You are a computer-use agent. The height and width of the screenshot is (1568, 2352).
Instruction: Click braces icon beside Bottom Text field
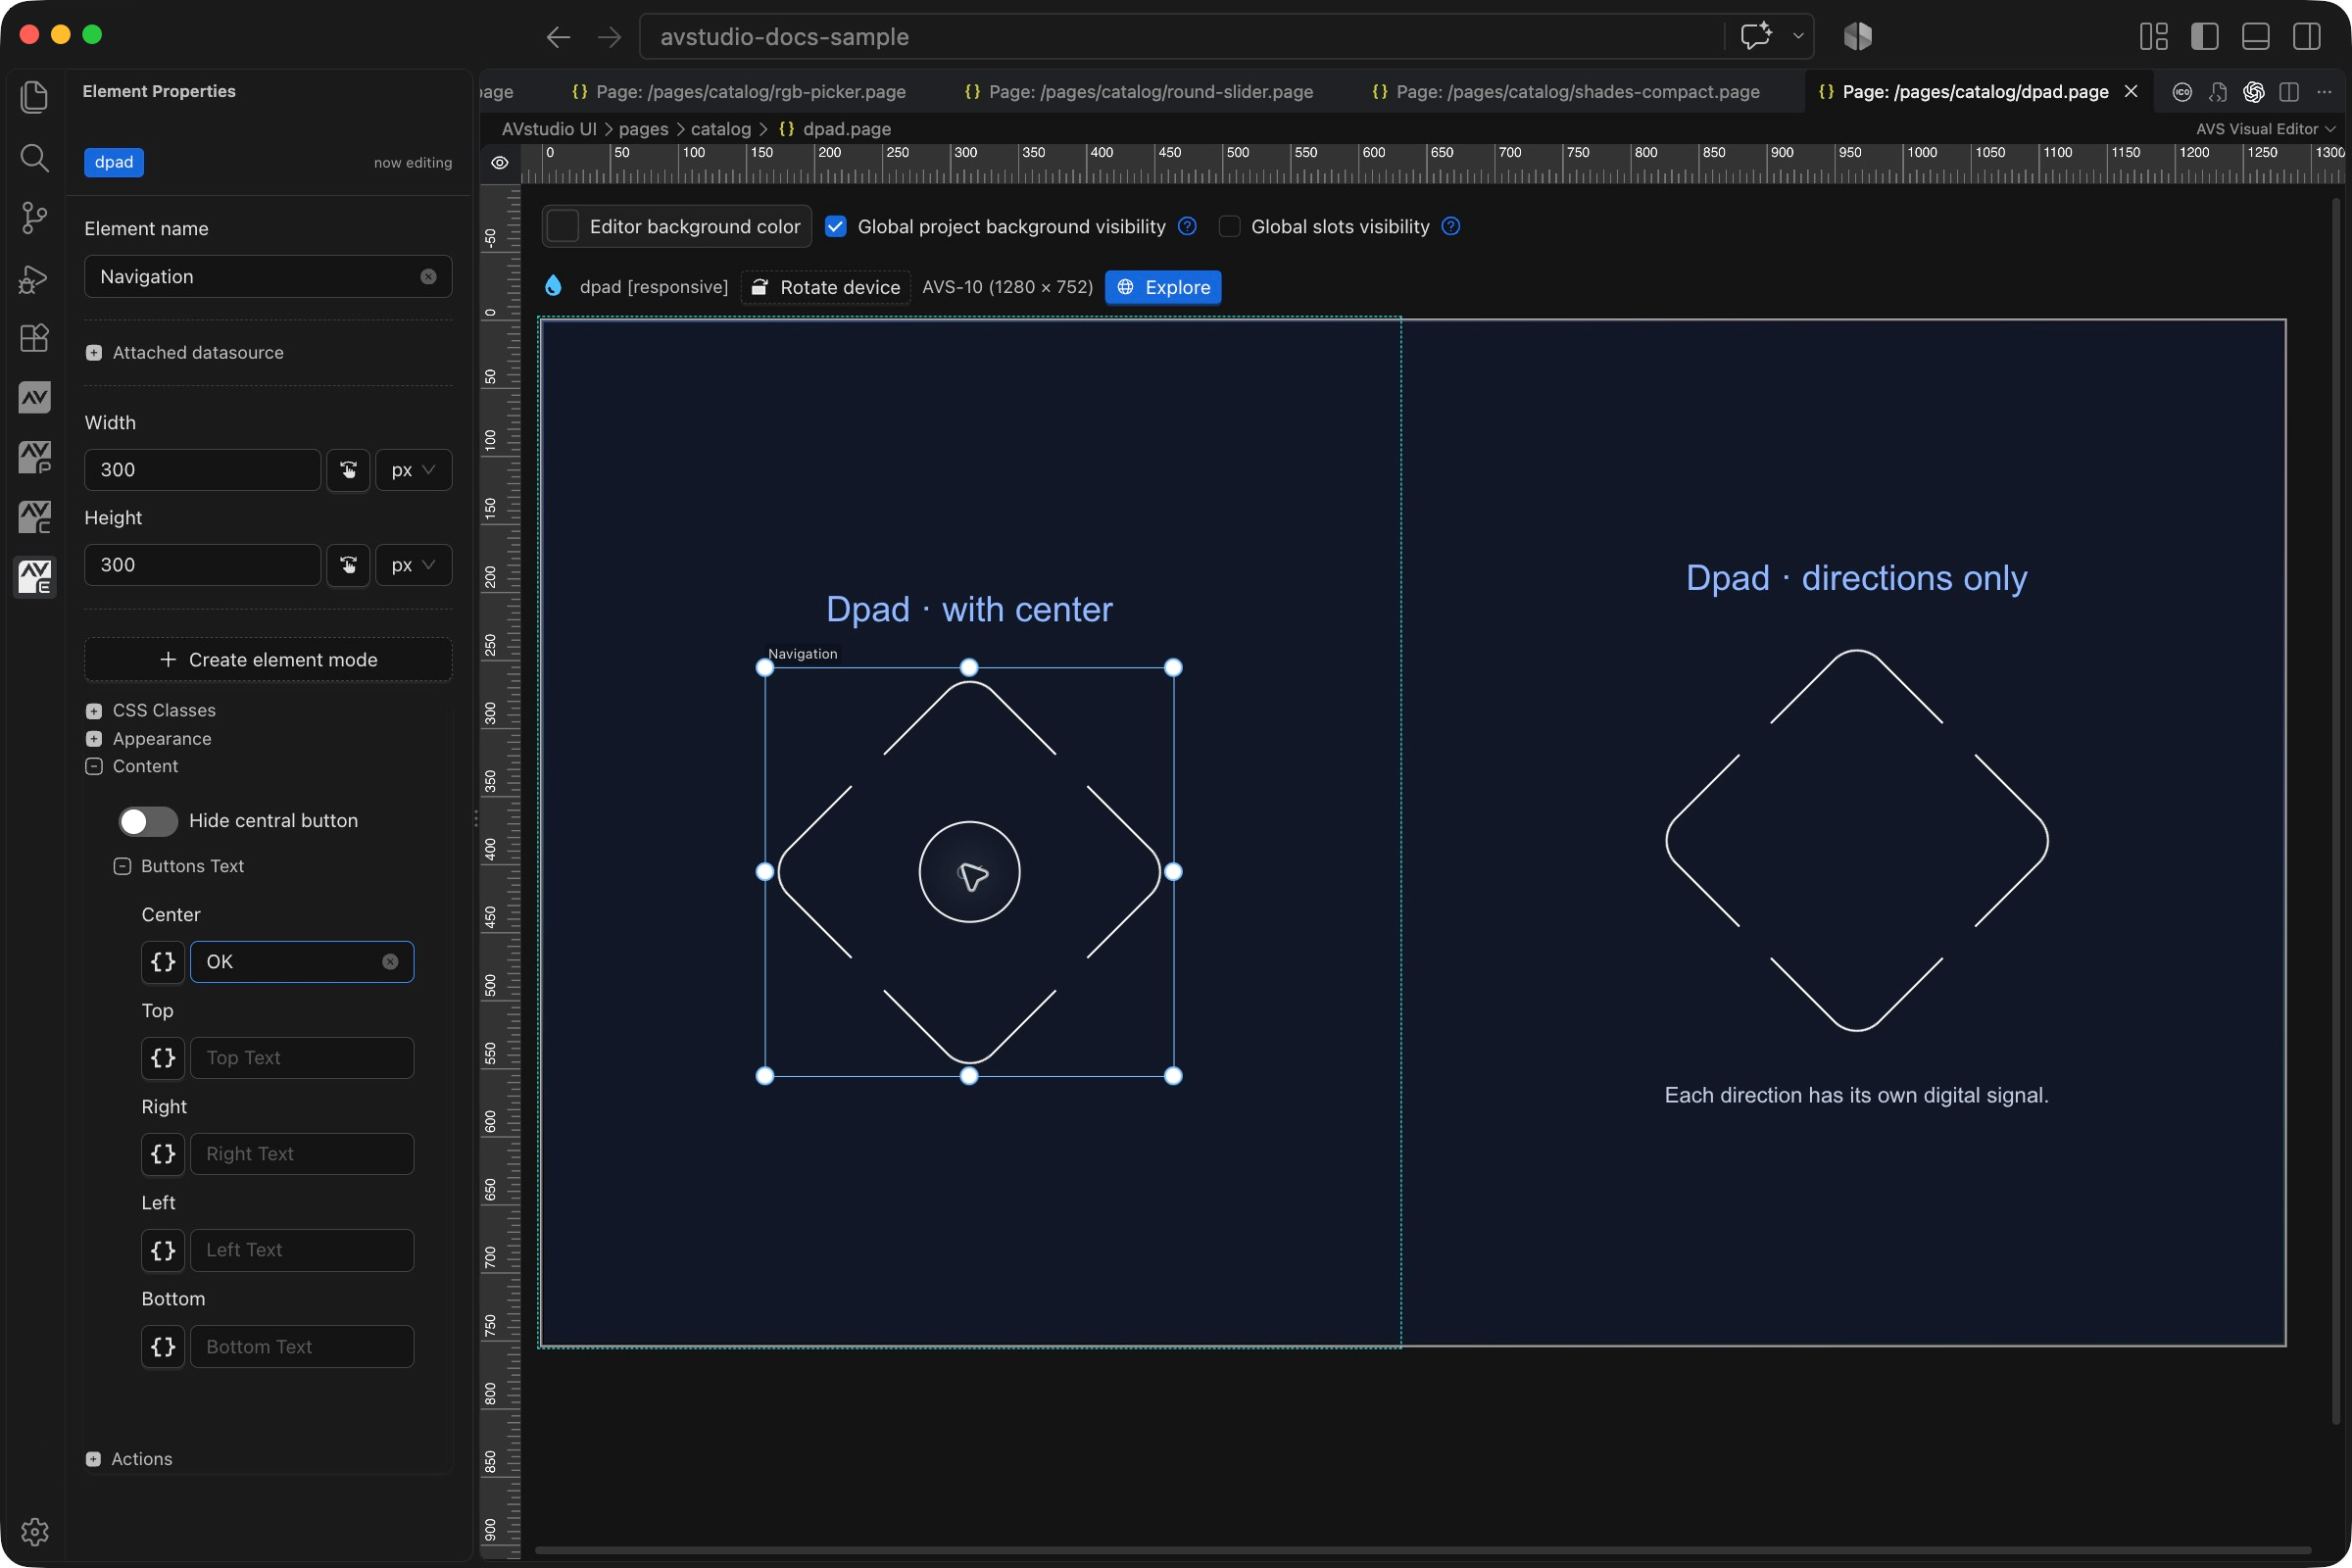coord(163,1347)
